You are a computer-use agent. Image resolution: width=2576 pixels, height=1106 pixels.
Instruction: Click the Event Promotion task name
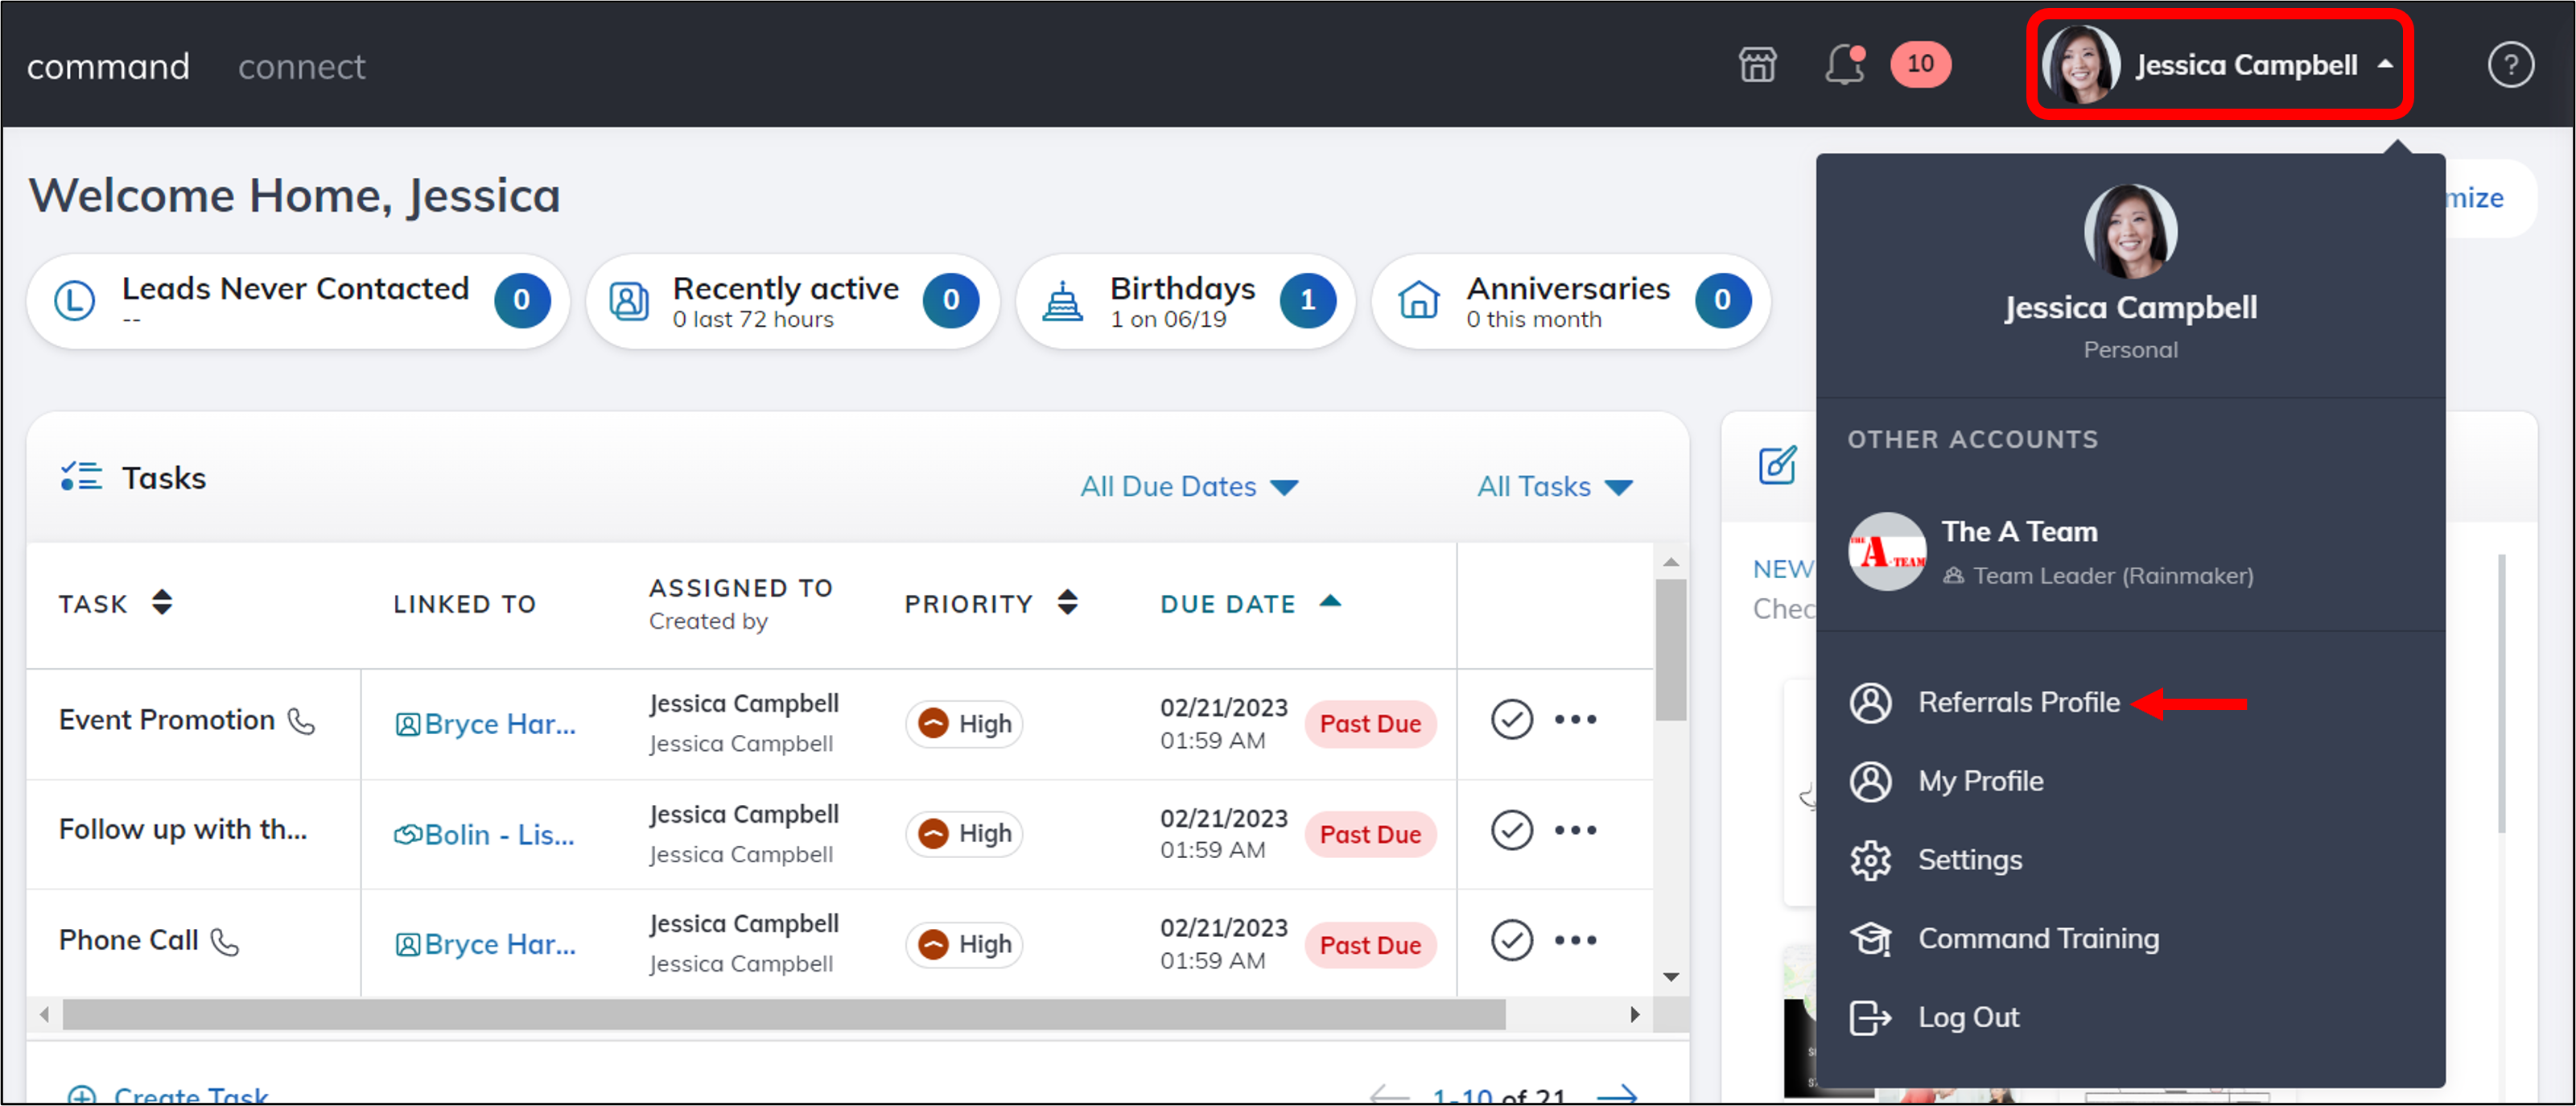coord(167,720)
